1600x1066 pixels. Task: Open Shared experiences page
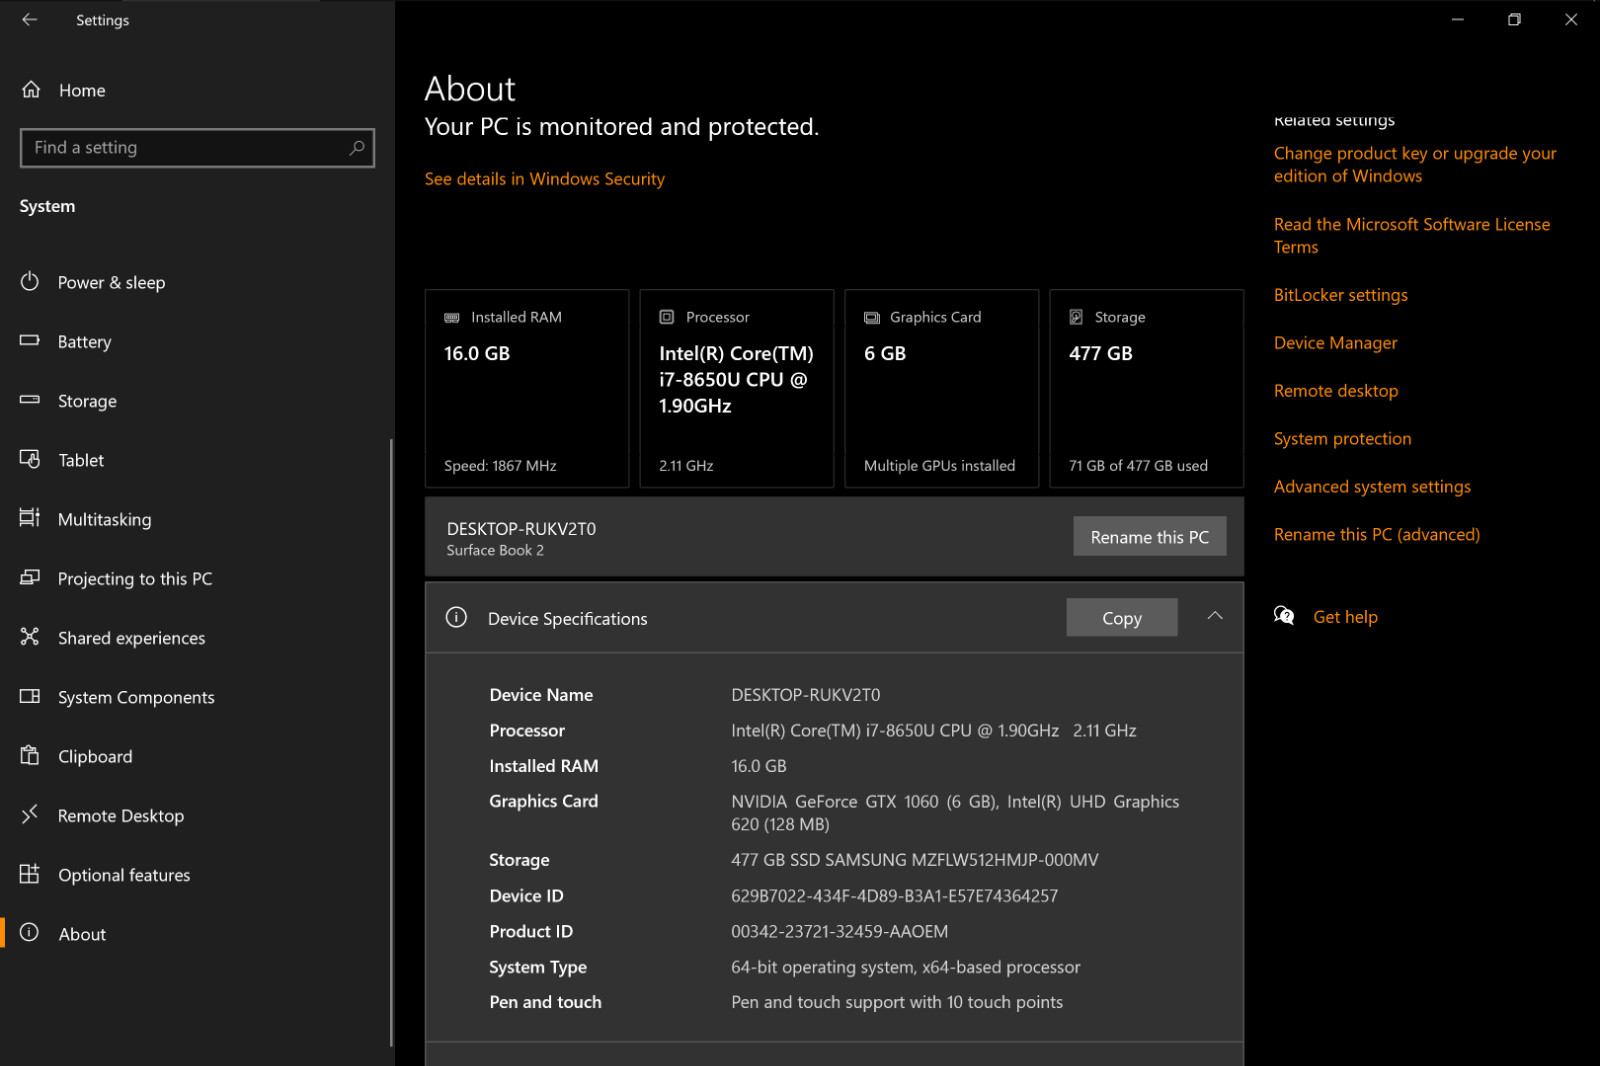[131, 638]
